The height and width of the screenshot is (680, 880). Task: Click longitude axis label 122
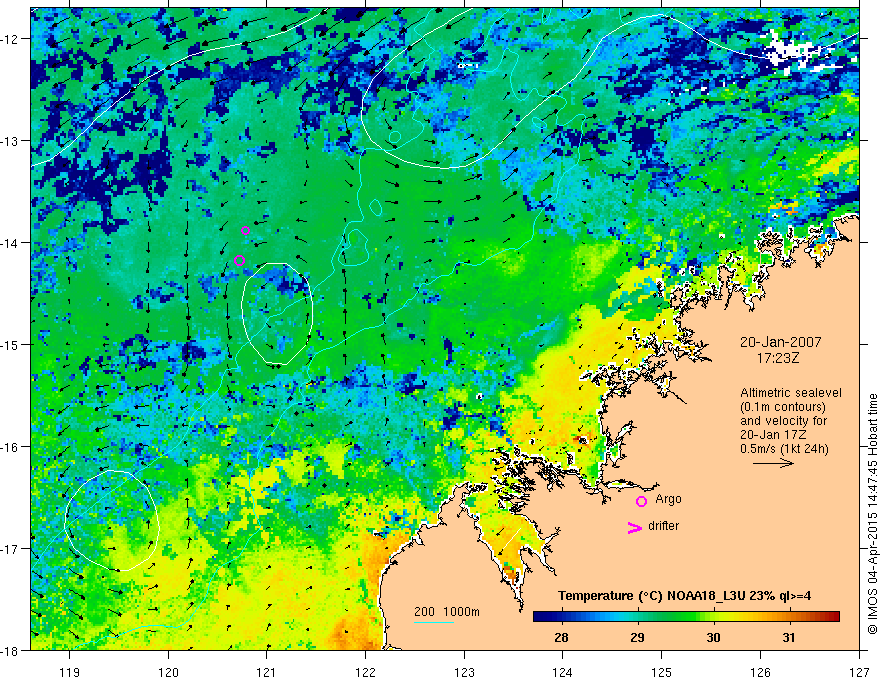[x=365, y=672]
